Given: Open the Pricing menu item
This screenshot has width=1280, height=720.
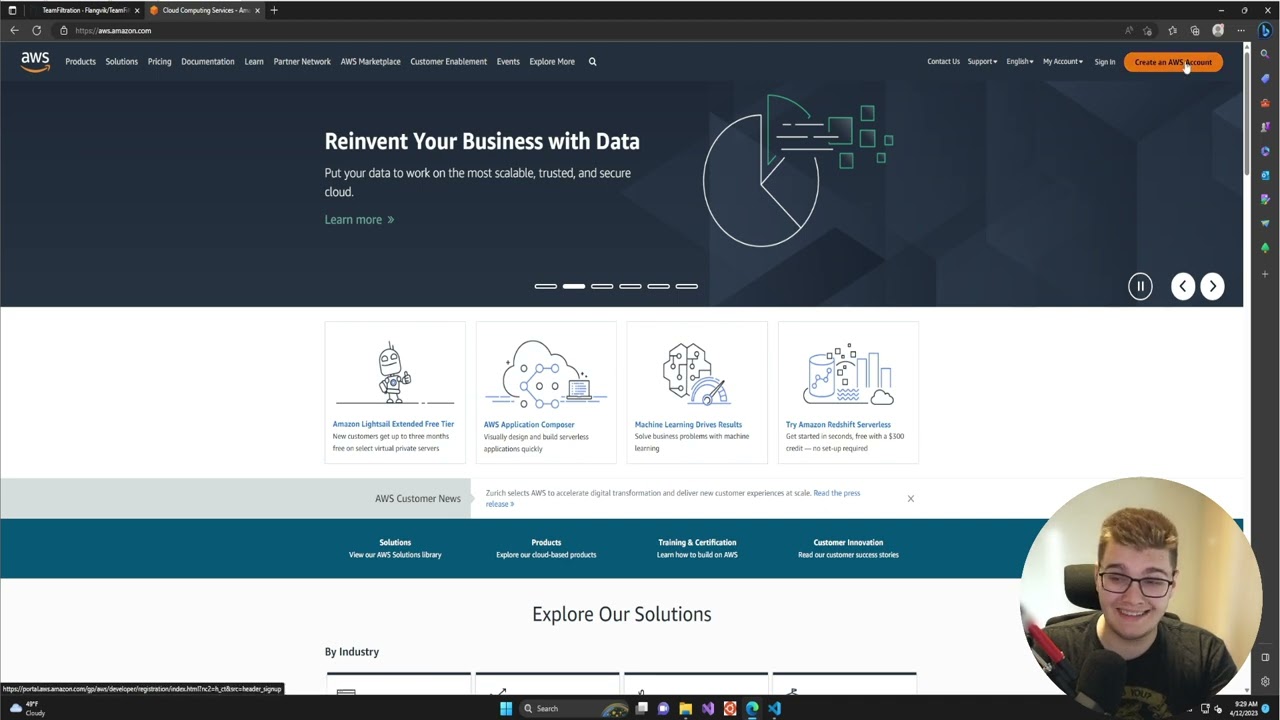Looking at the screenshot, I should click(159, 62).
